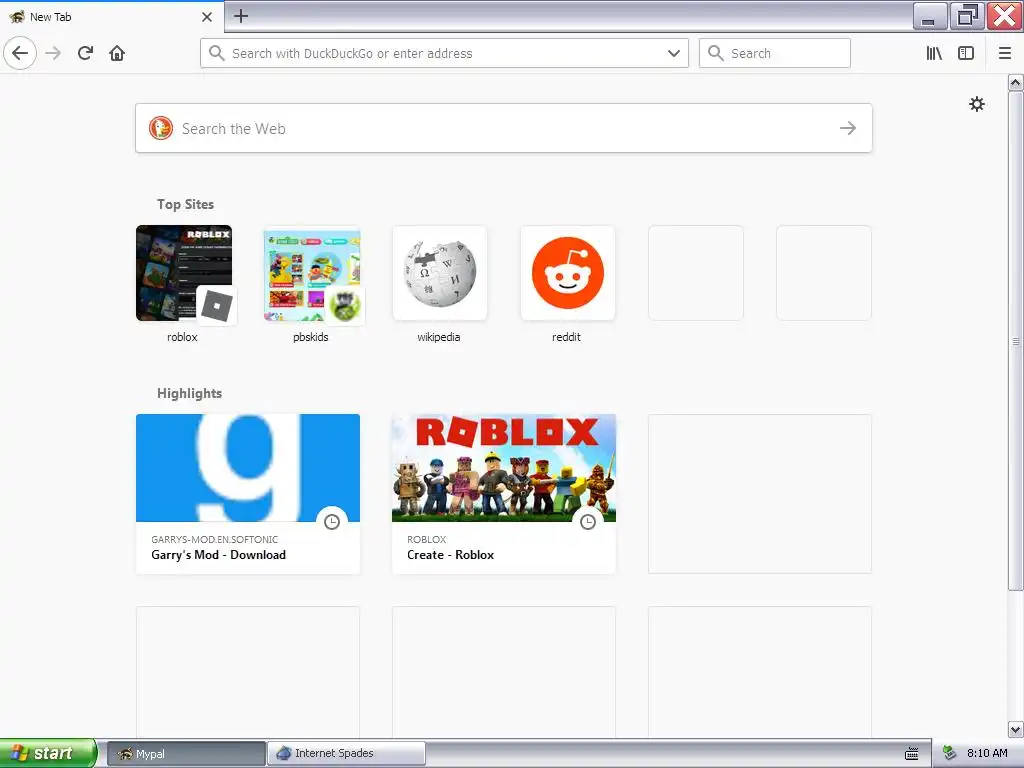
Task: Click Create - Roblox title text
Action: 450,554
